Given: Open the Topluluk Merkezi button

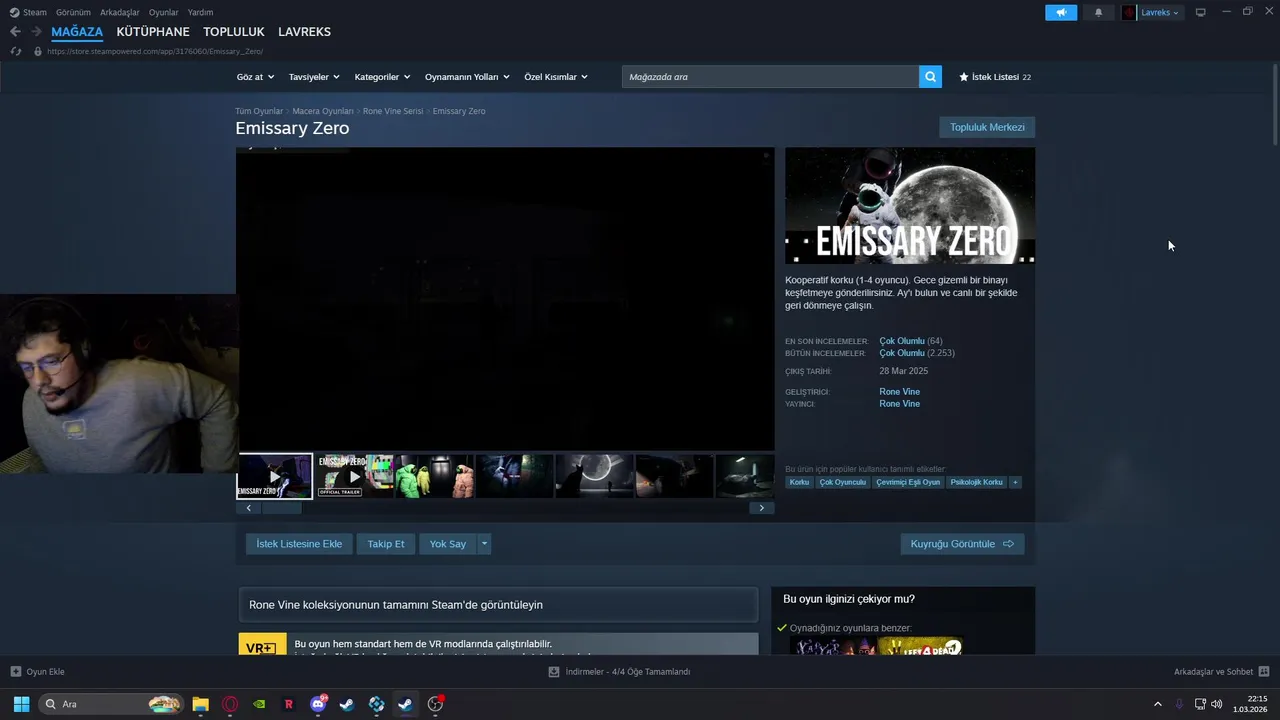Looking at the screenshot, I should 987,127.
